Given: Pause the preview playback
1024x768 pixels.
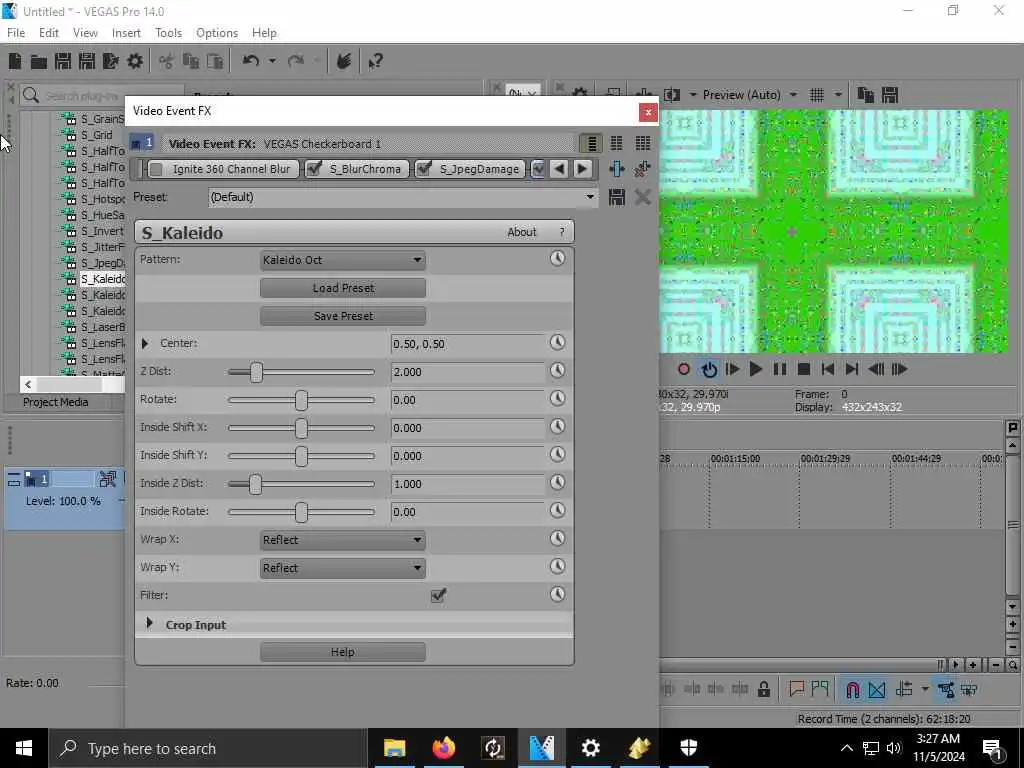Looking at the screenshot, I should tap(780, 370).
